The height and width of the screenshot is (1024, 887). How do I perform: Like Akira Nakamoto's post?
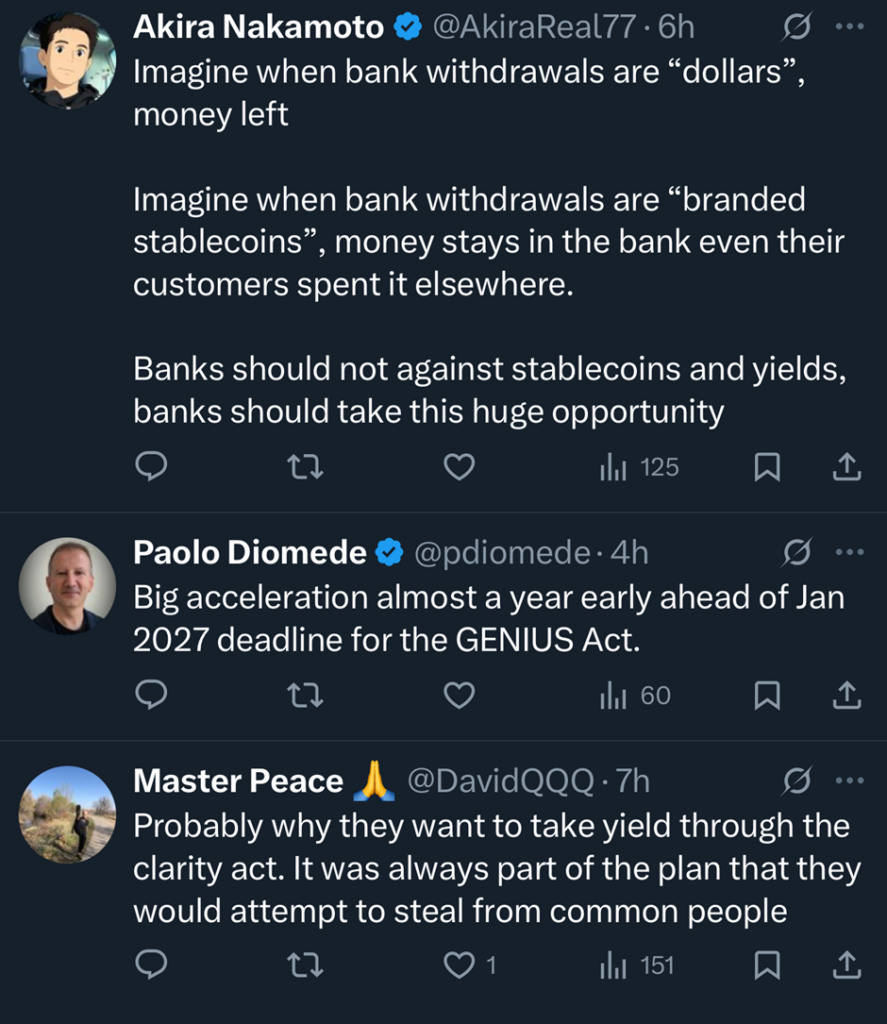pyautogui.click(x=458, y=466)
